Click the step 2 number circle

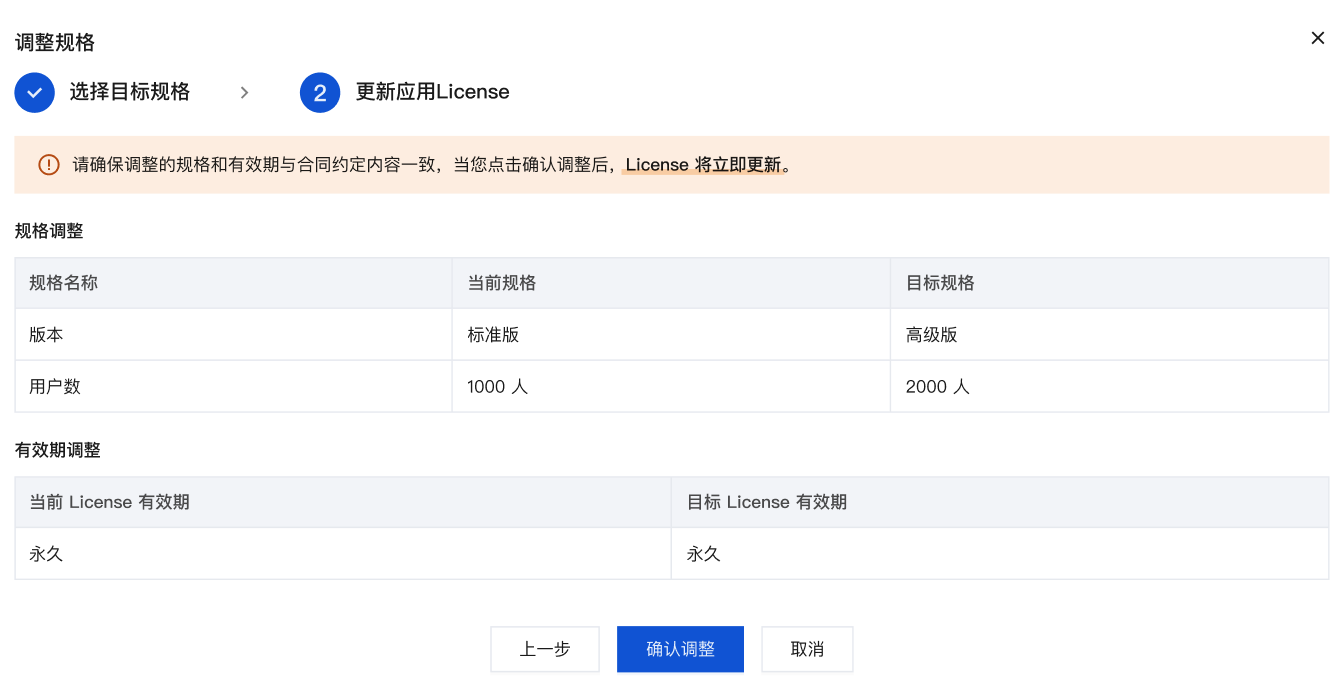click(320, 92)
